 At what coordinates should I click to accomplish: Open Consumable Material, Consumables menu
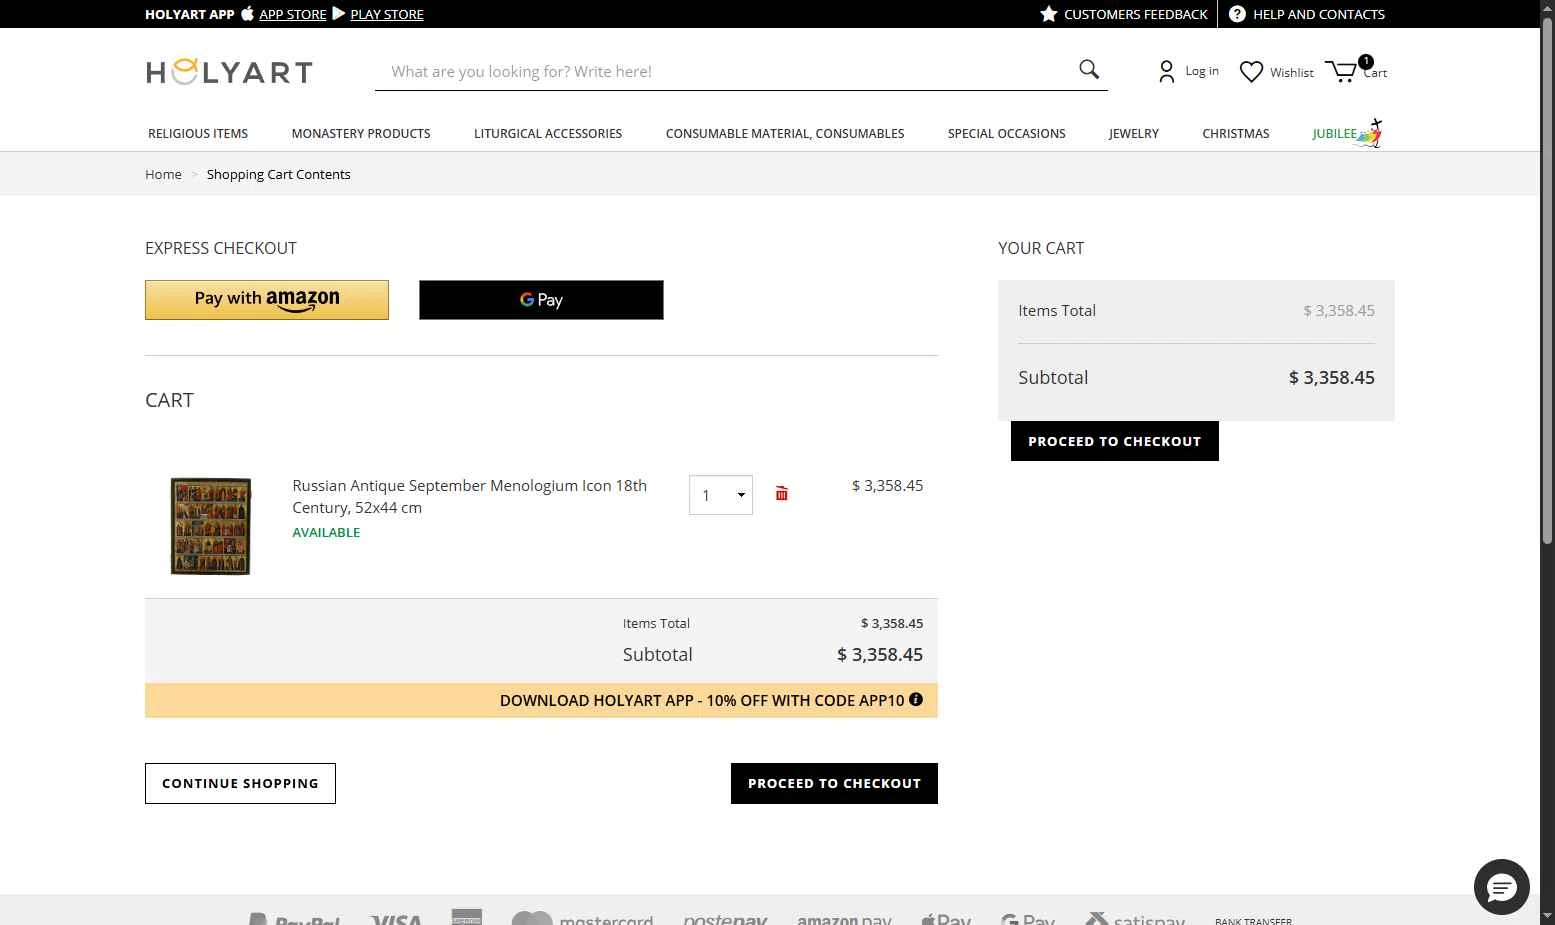pyautogui.click(x=785, y=133)
